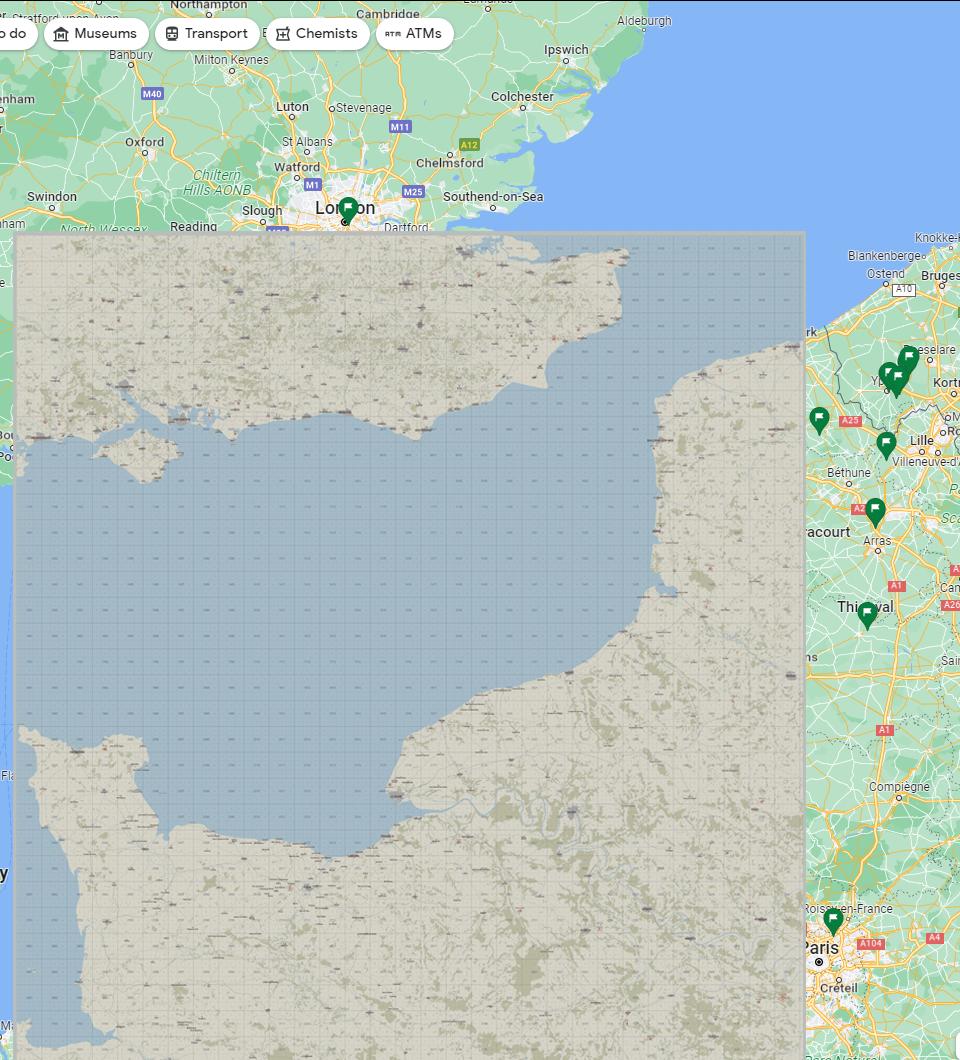
Task: Click the green flag pin on London
Action: [x=348, y=209]
